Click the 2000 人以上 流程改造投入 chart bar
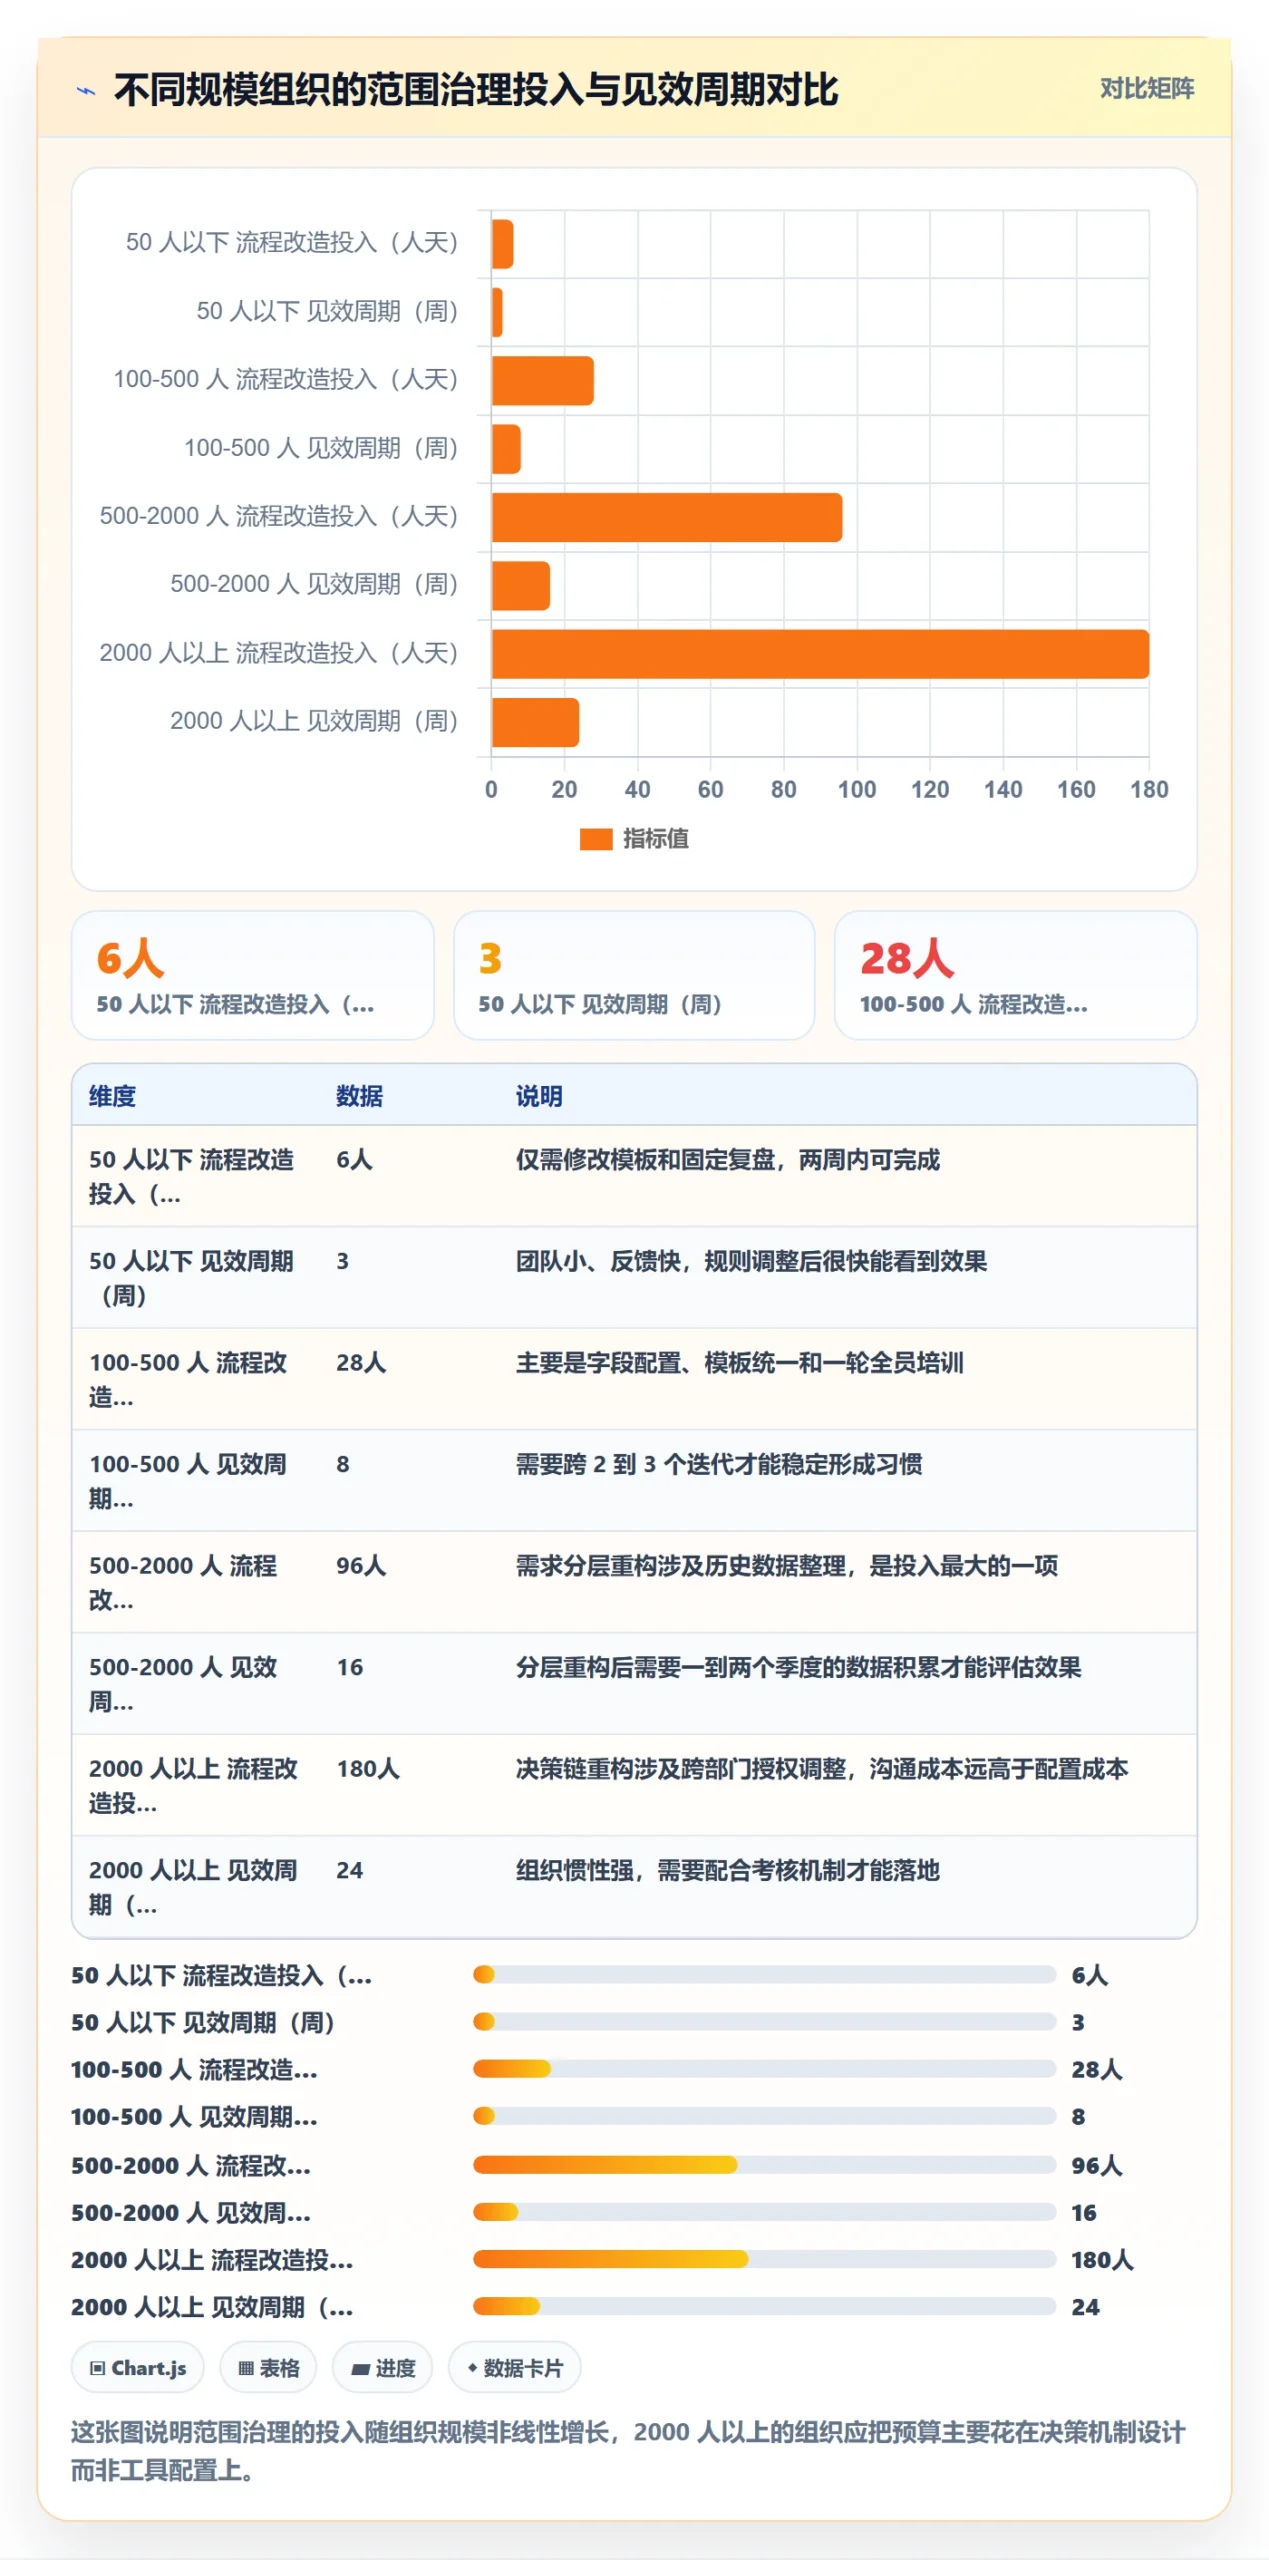 [820, 654]
